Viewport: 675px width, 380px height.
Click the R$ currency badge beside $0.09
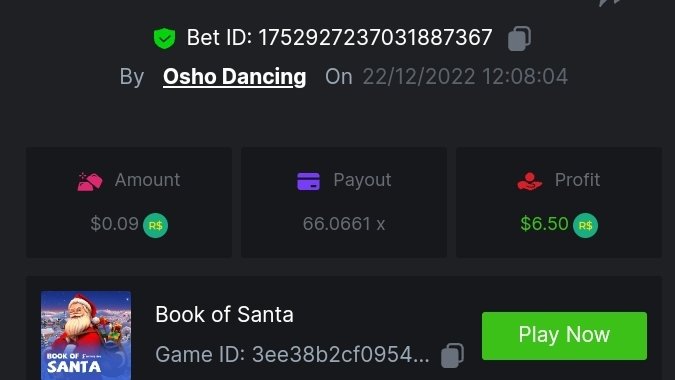[x=155, y=226]
